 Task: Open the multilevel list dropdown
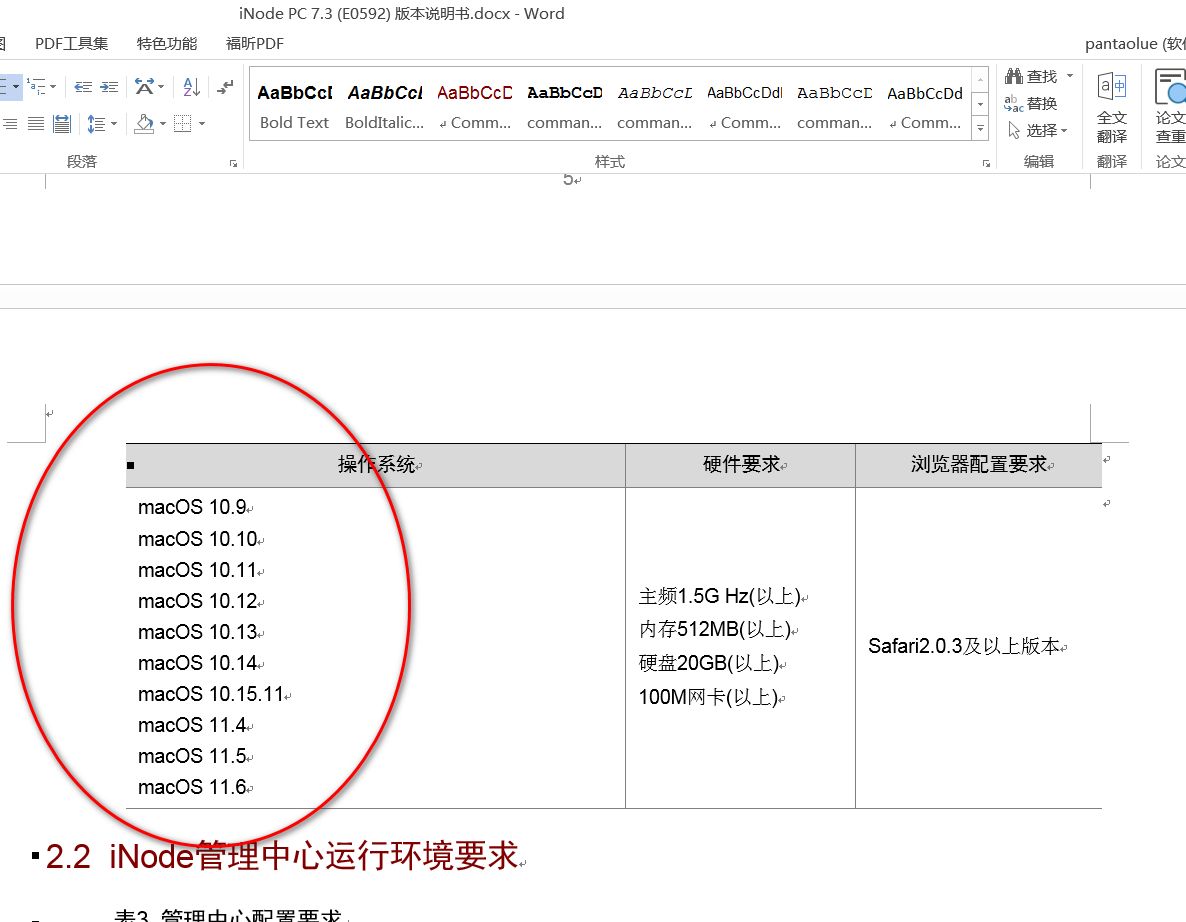[52, 87]
